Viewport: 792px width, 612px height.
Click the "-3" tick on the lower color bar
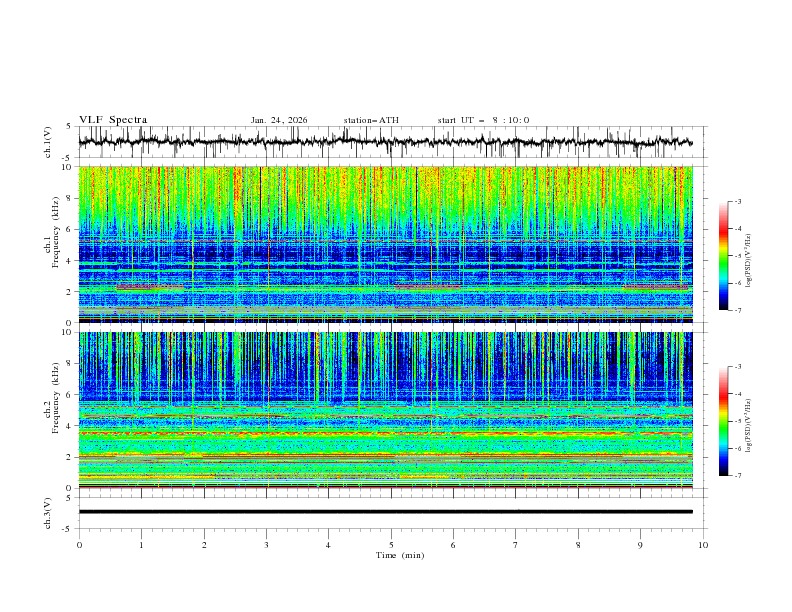coord(737,367)
